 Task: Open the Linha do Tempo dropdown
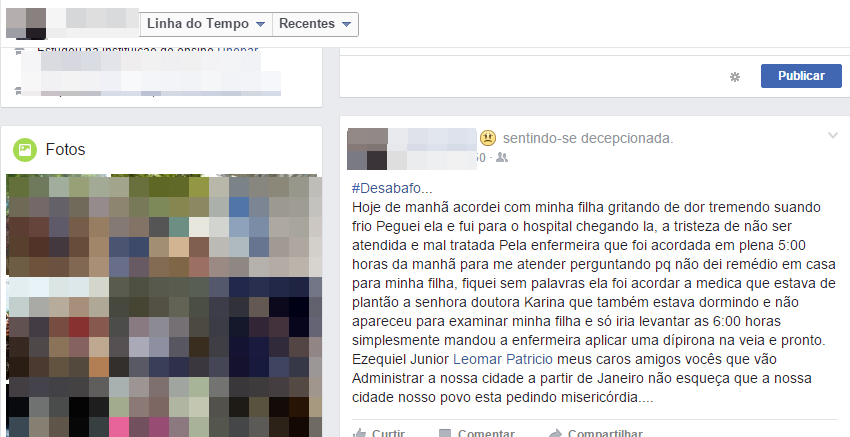[206, 24]
